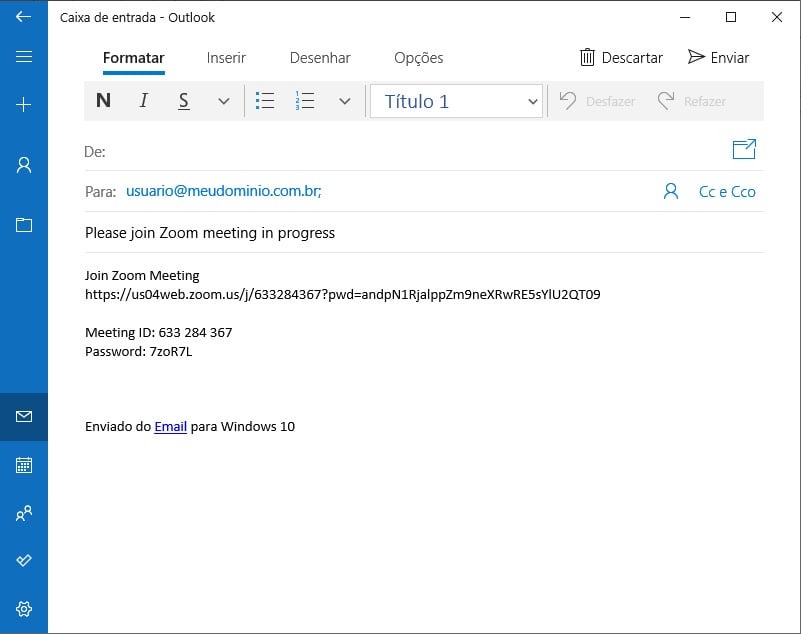The image size is (801, 634).
Task: Toggle underline formatting (S)
Action: pyautogui.click(x=184, y=101)
